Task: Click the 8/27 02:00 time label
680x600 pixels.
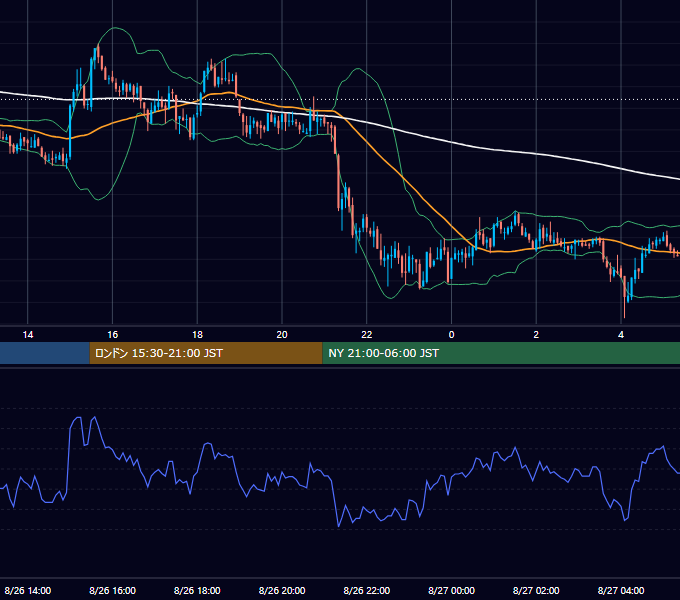Action: 536,590
